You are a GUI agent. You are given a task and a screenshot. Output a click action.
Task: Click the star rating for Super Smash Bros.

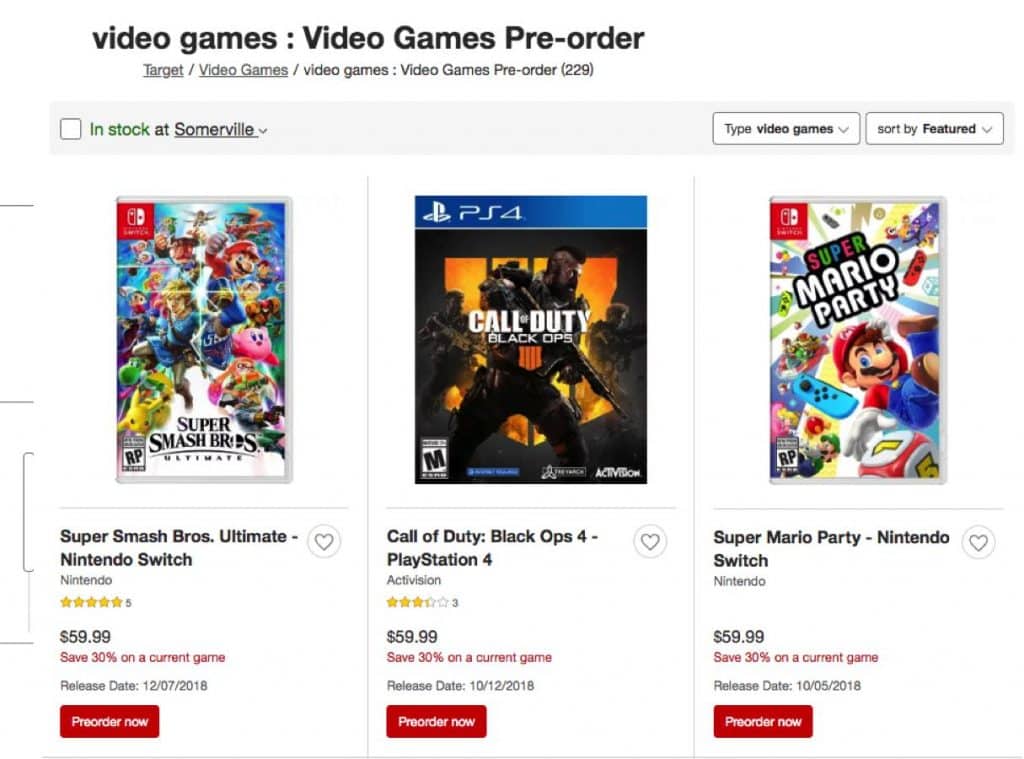click(90, 602)
